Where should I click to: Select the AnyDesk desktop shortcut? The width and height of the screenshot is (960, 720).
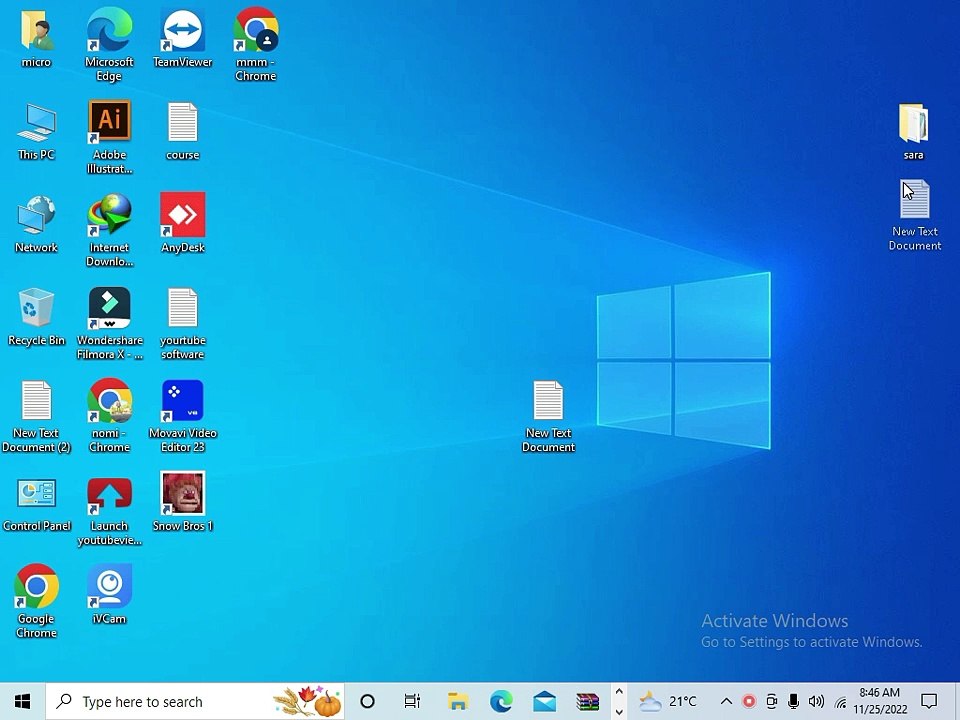coord(182,223)
